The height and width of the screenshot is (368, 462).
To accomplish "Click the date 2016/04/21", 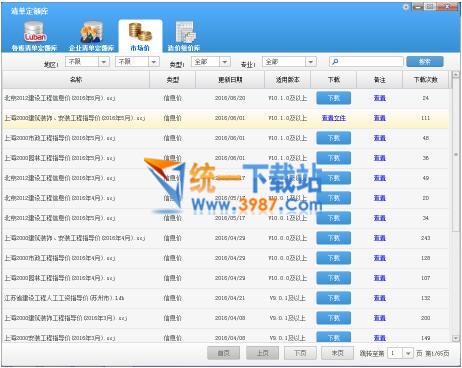I will (x=230, y=298).
